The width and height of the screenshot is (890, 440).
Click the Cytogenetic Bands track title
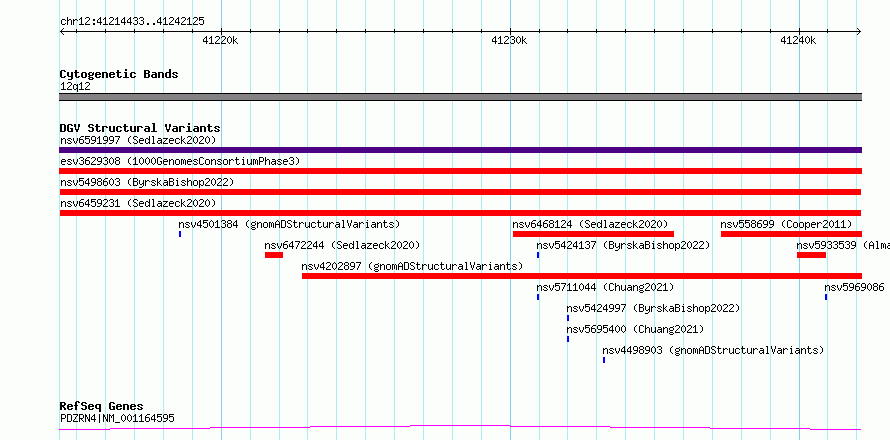pyautogui.click(x=119, y=74)
